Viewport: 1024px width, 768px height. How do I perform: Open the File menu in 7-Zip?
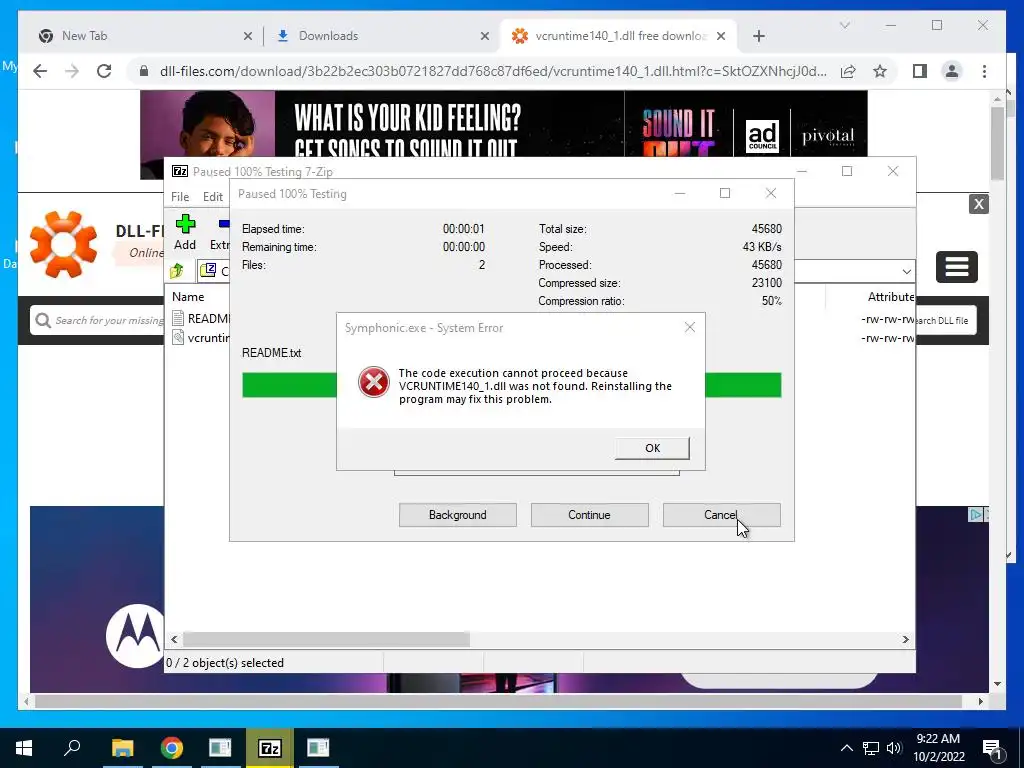coord(180,197)
